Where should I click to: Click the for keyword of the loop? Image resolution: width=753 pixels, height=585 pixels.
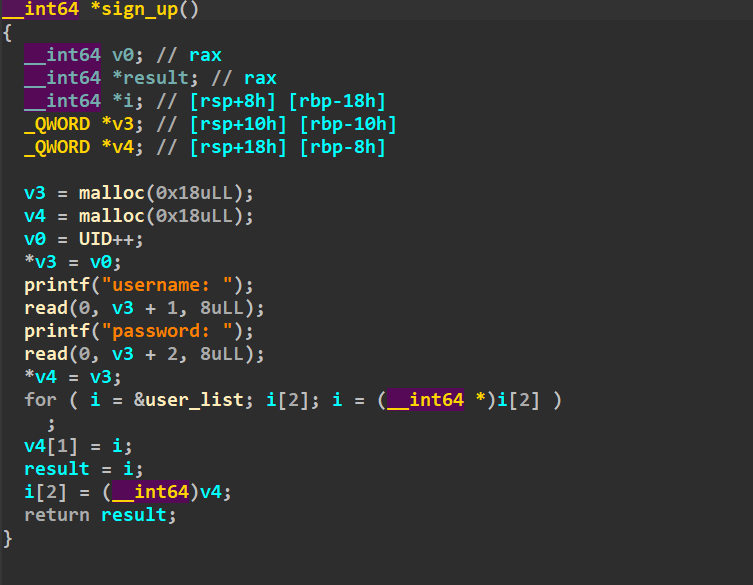click(x=40, y=400)
